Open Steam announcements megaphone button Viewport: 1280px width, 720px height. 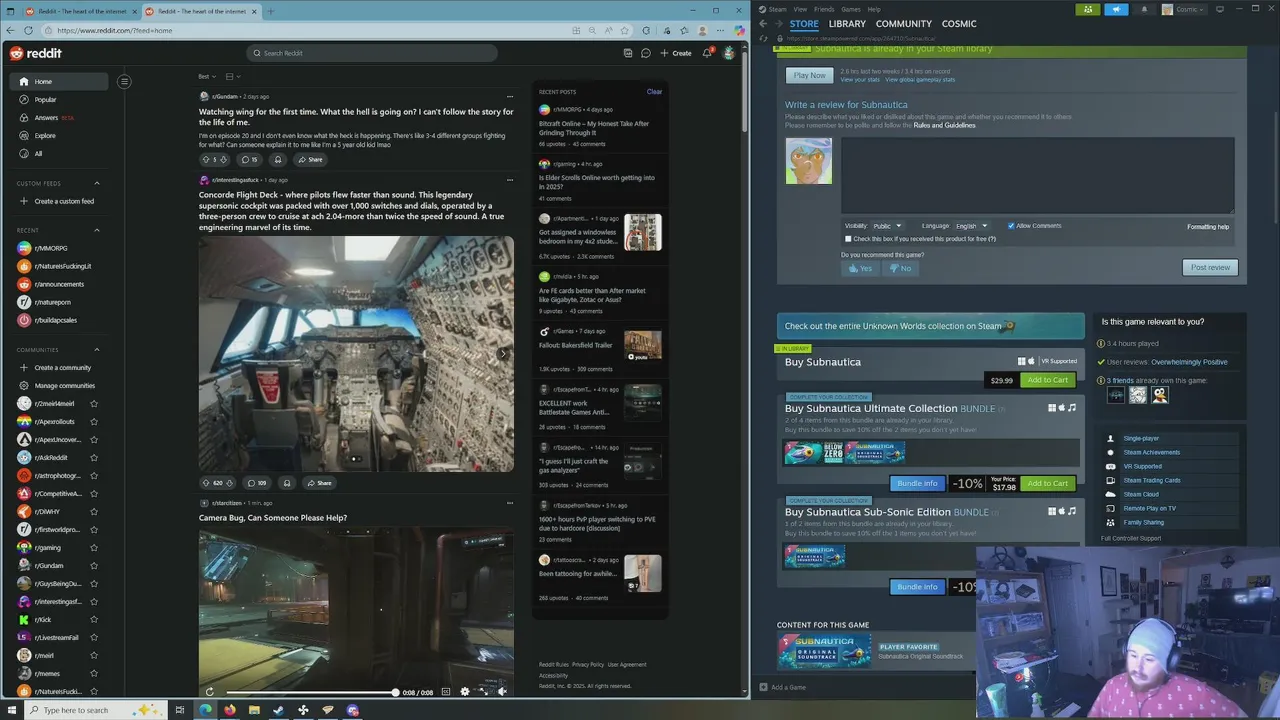pyautogui.click(x=1116, y=9)
